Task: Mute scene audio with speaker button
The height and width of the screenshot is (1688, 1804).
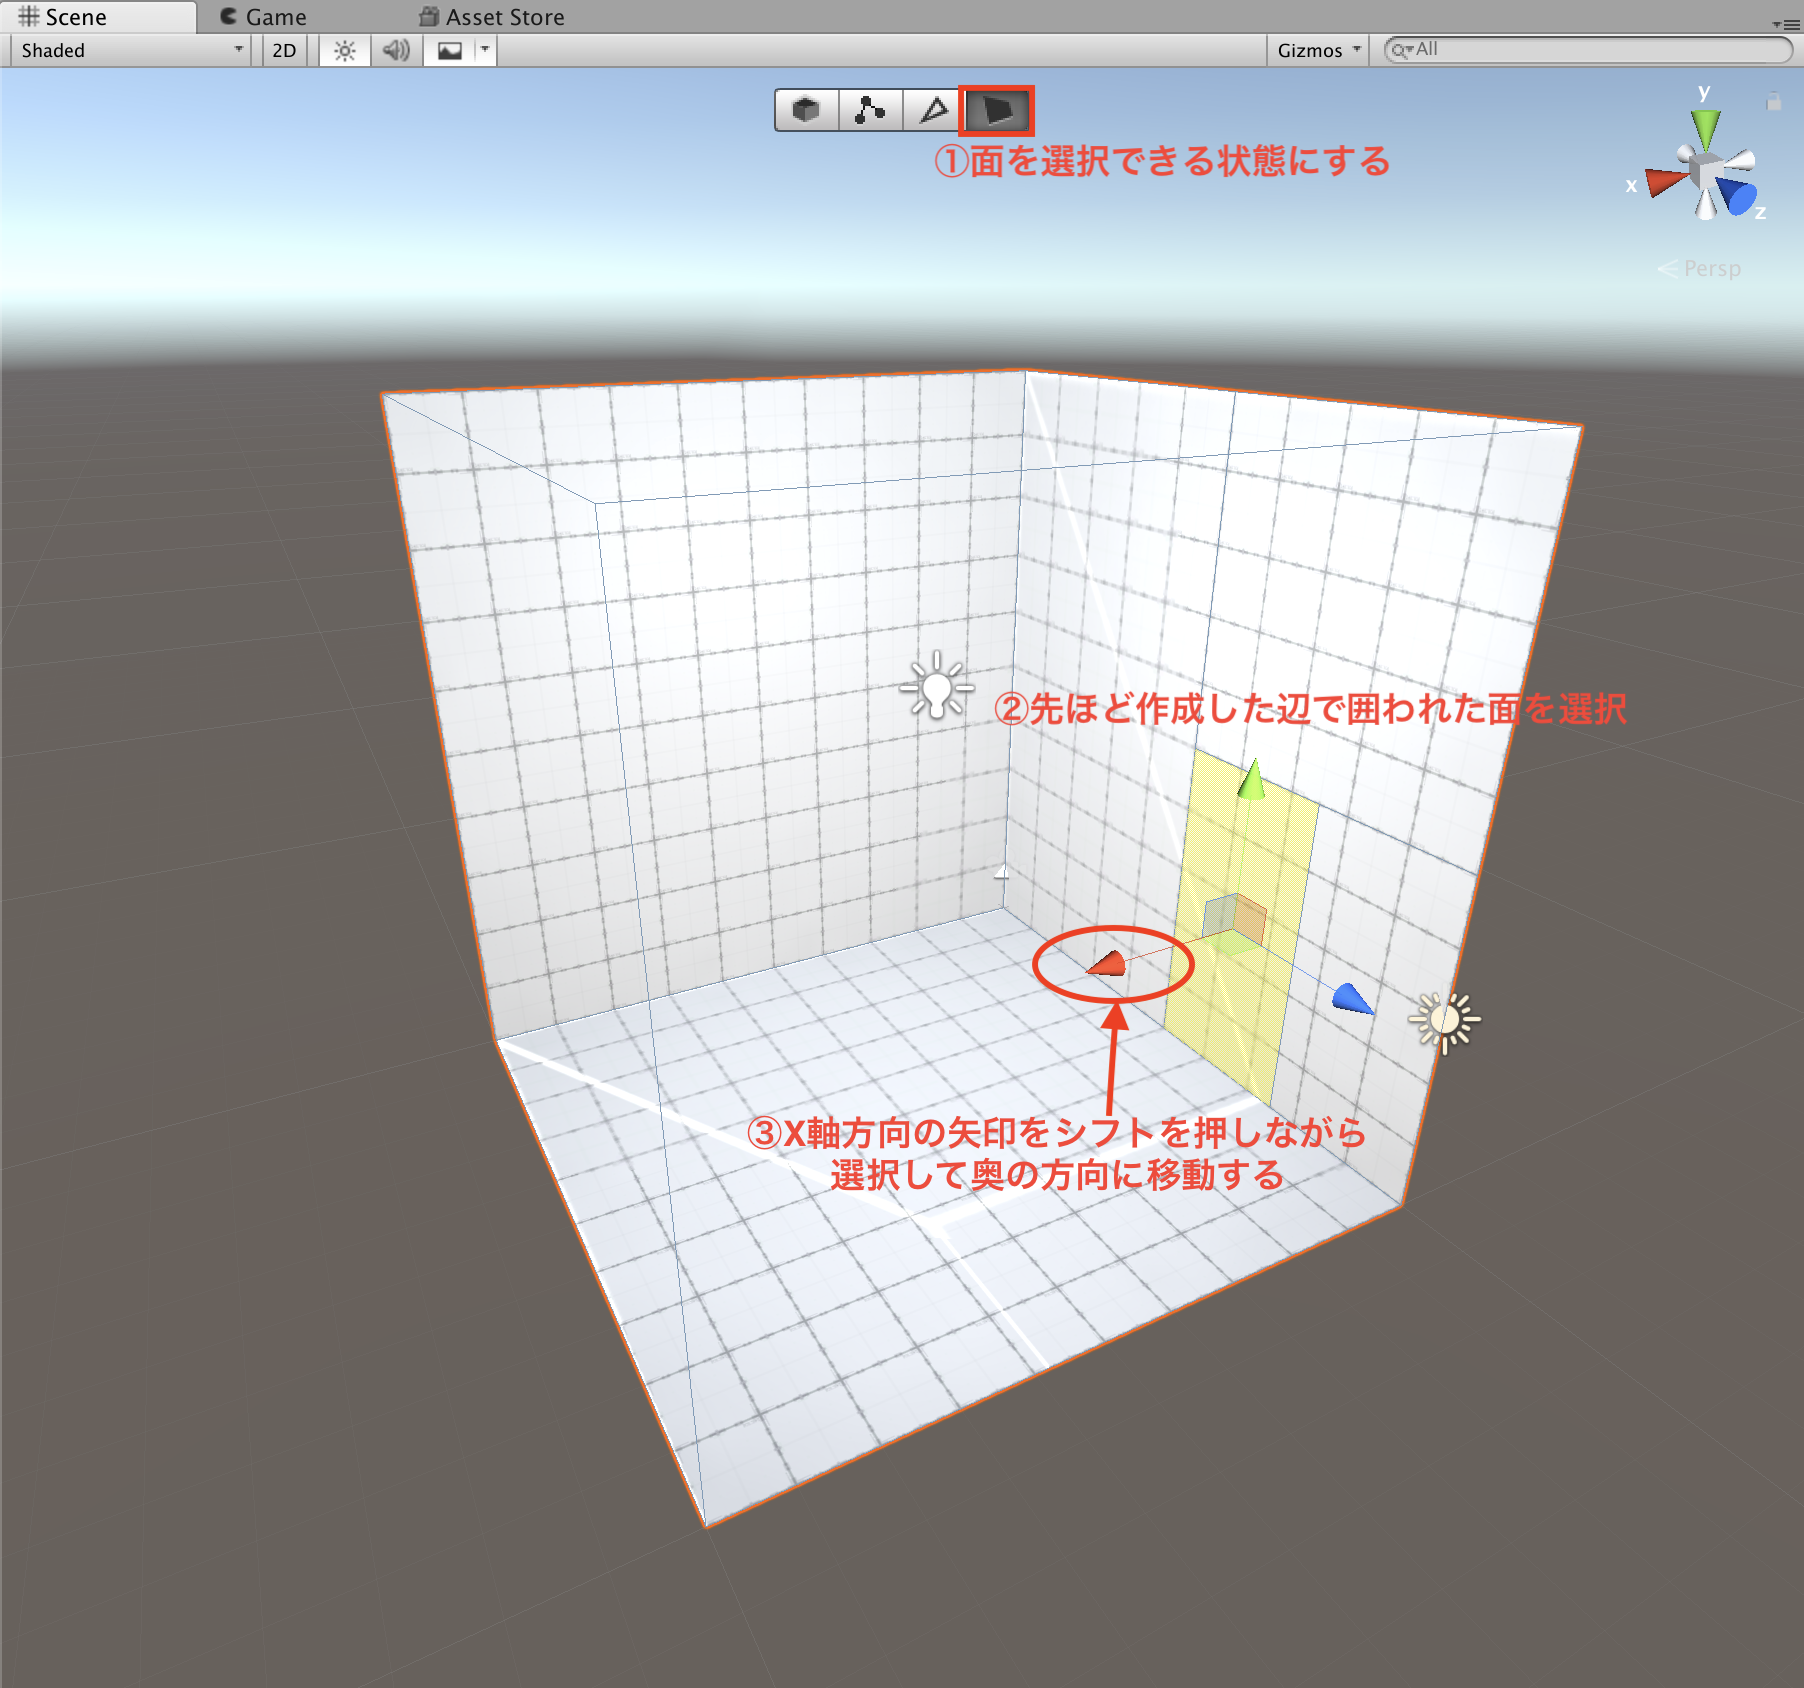Action: (x=397, y=50)
